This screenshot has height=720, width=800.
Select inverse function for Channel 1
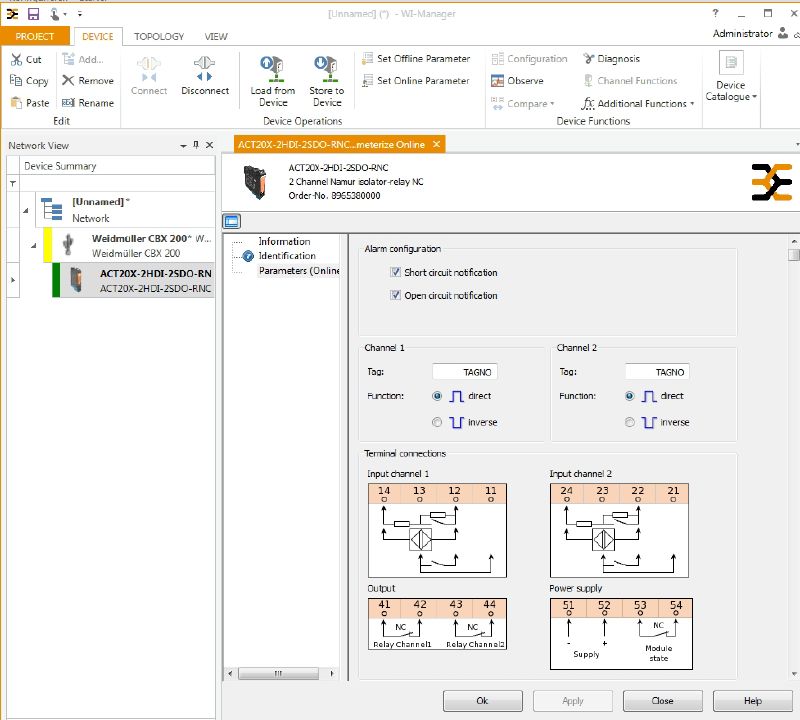(x=436, y=422)
